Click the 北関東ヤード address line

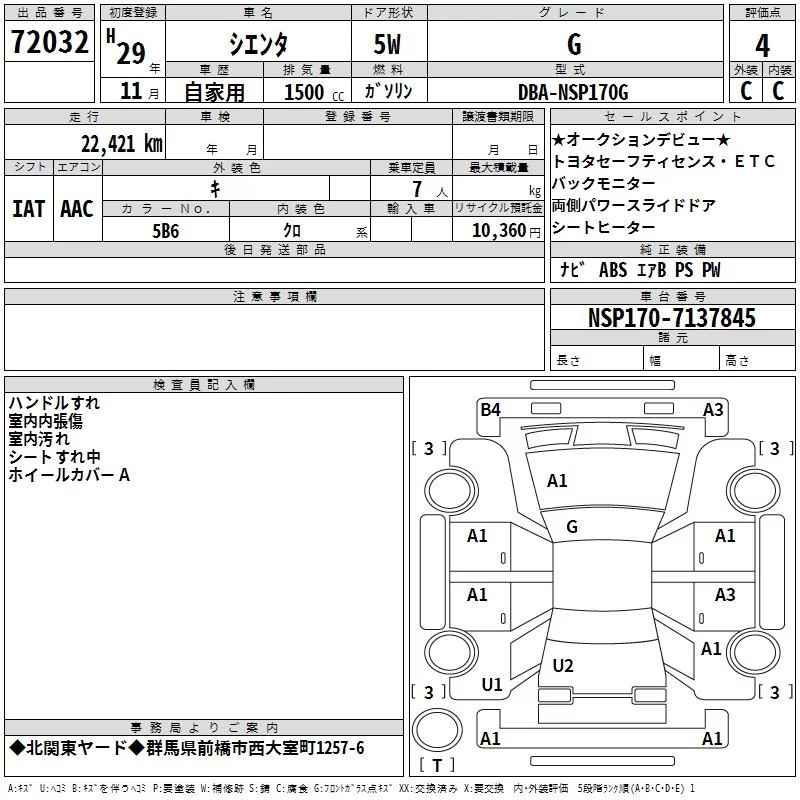click(187, 748)
